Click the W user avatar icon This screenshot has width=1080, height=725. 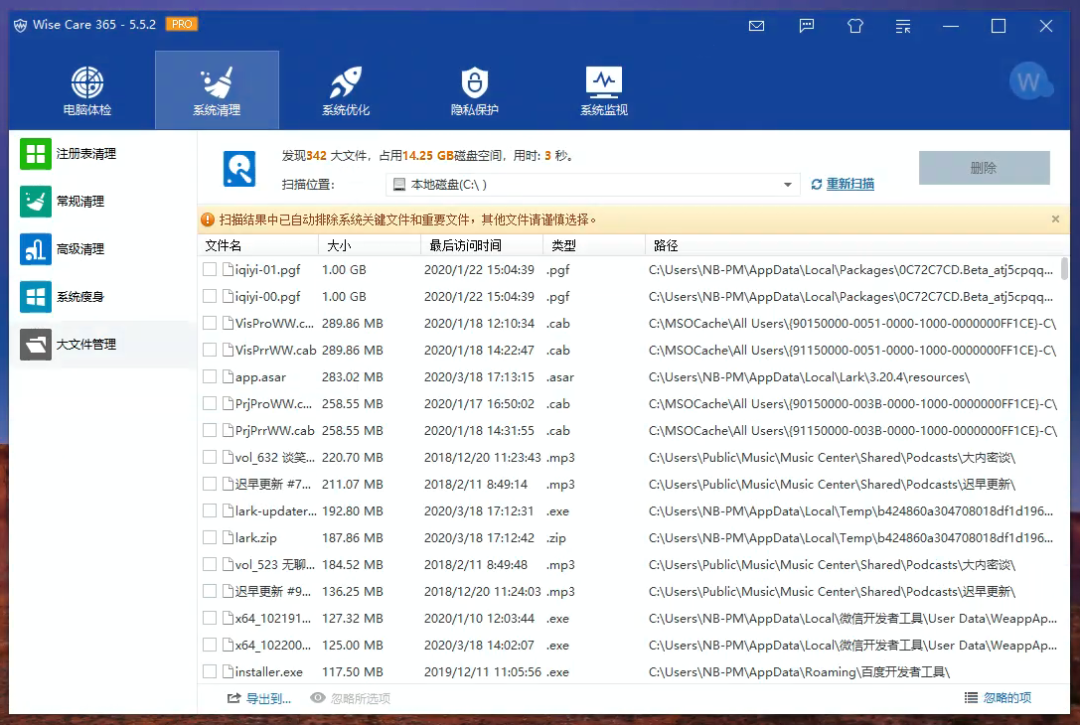point(1030,83)
